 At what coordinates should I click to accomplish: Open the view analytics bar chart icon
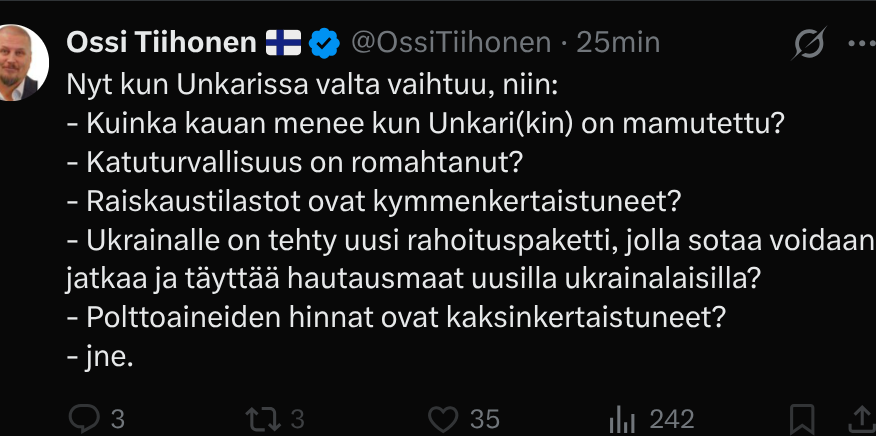point(623,417)
